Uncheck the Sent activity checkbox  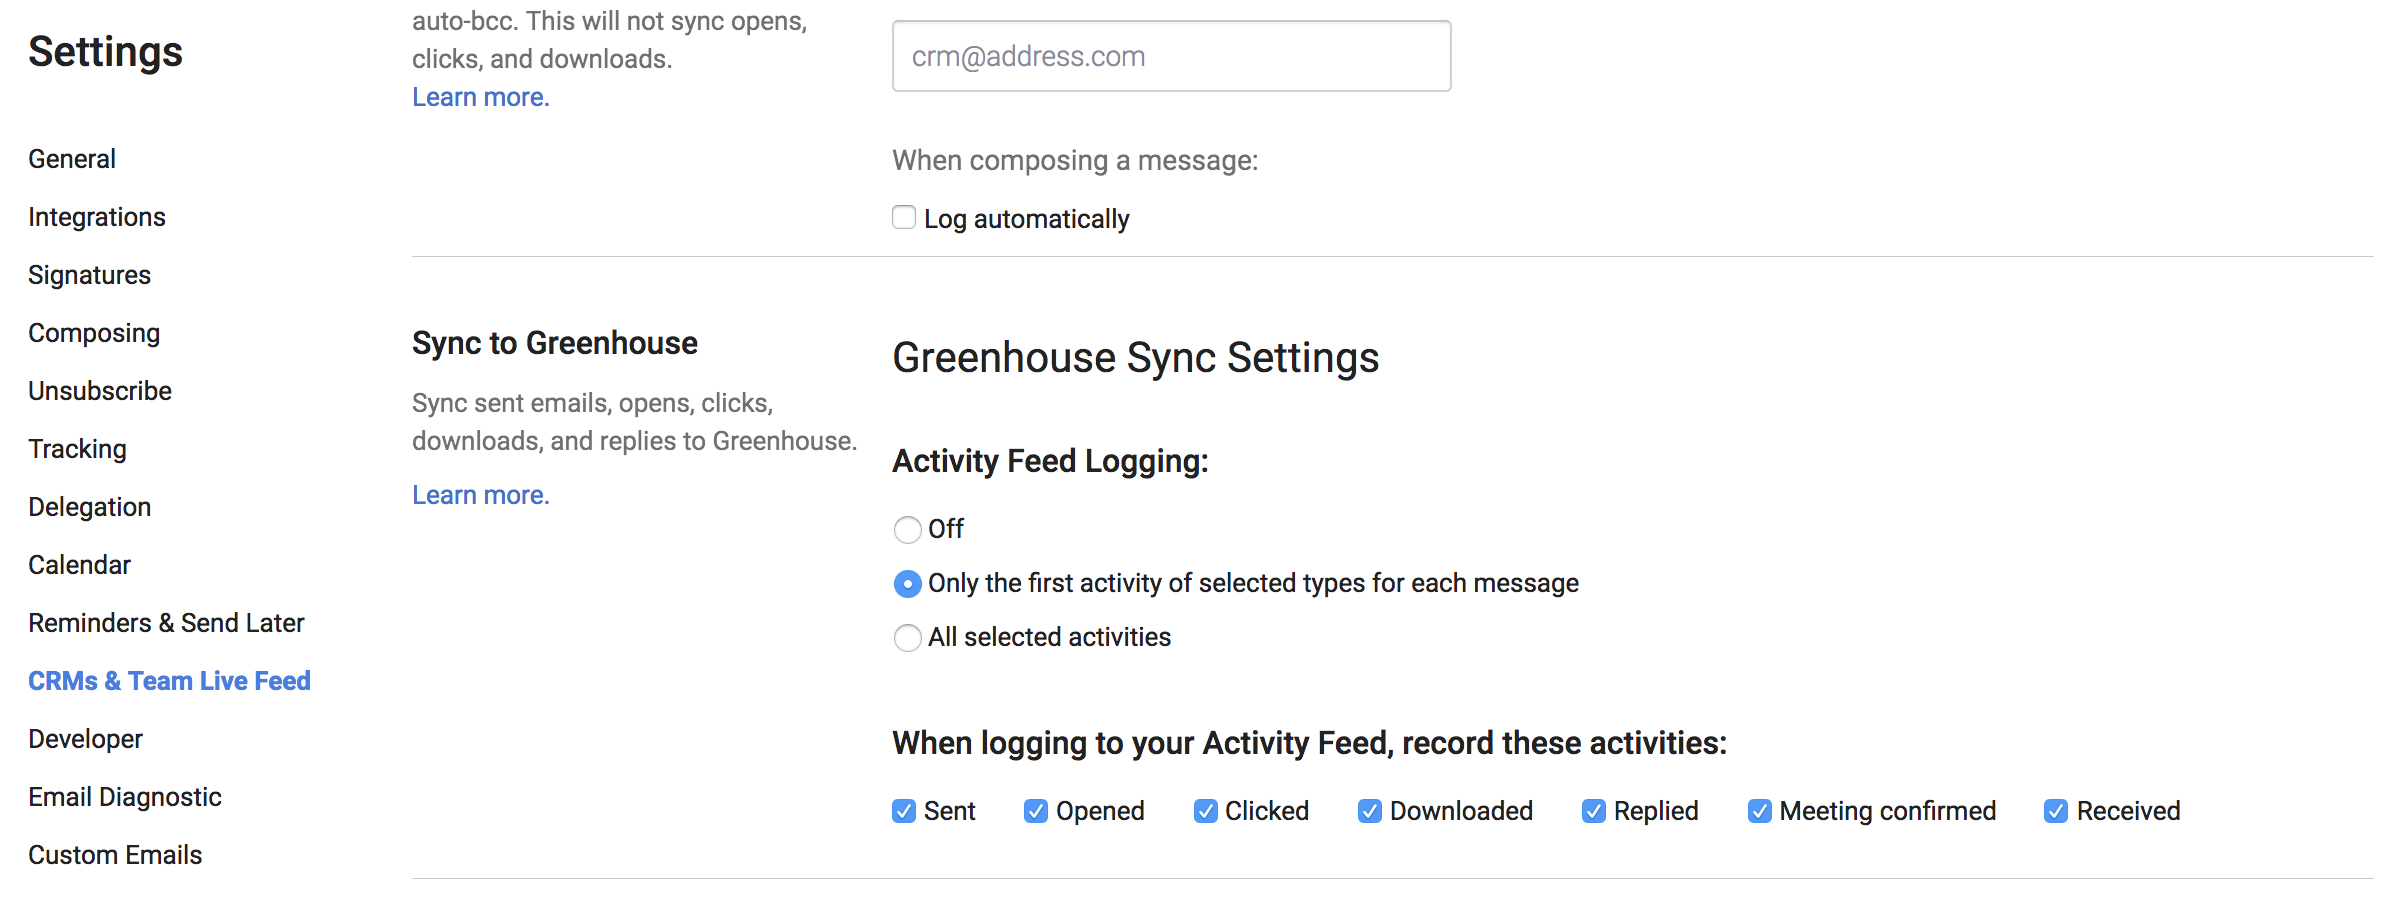(x=904, y=811)
